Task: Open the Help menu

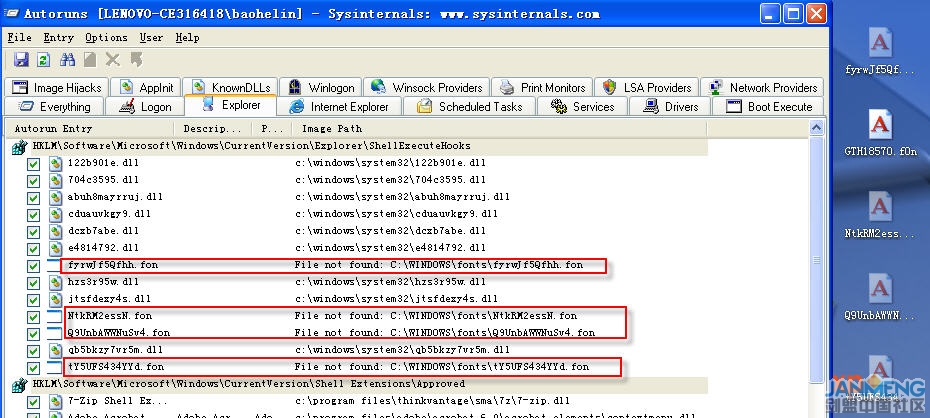Action: coord(187,37)
